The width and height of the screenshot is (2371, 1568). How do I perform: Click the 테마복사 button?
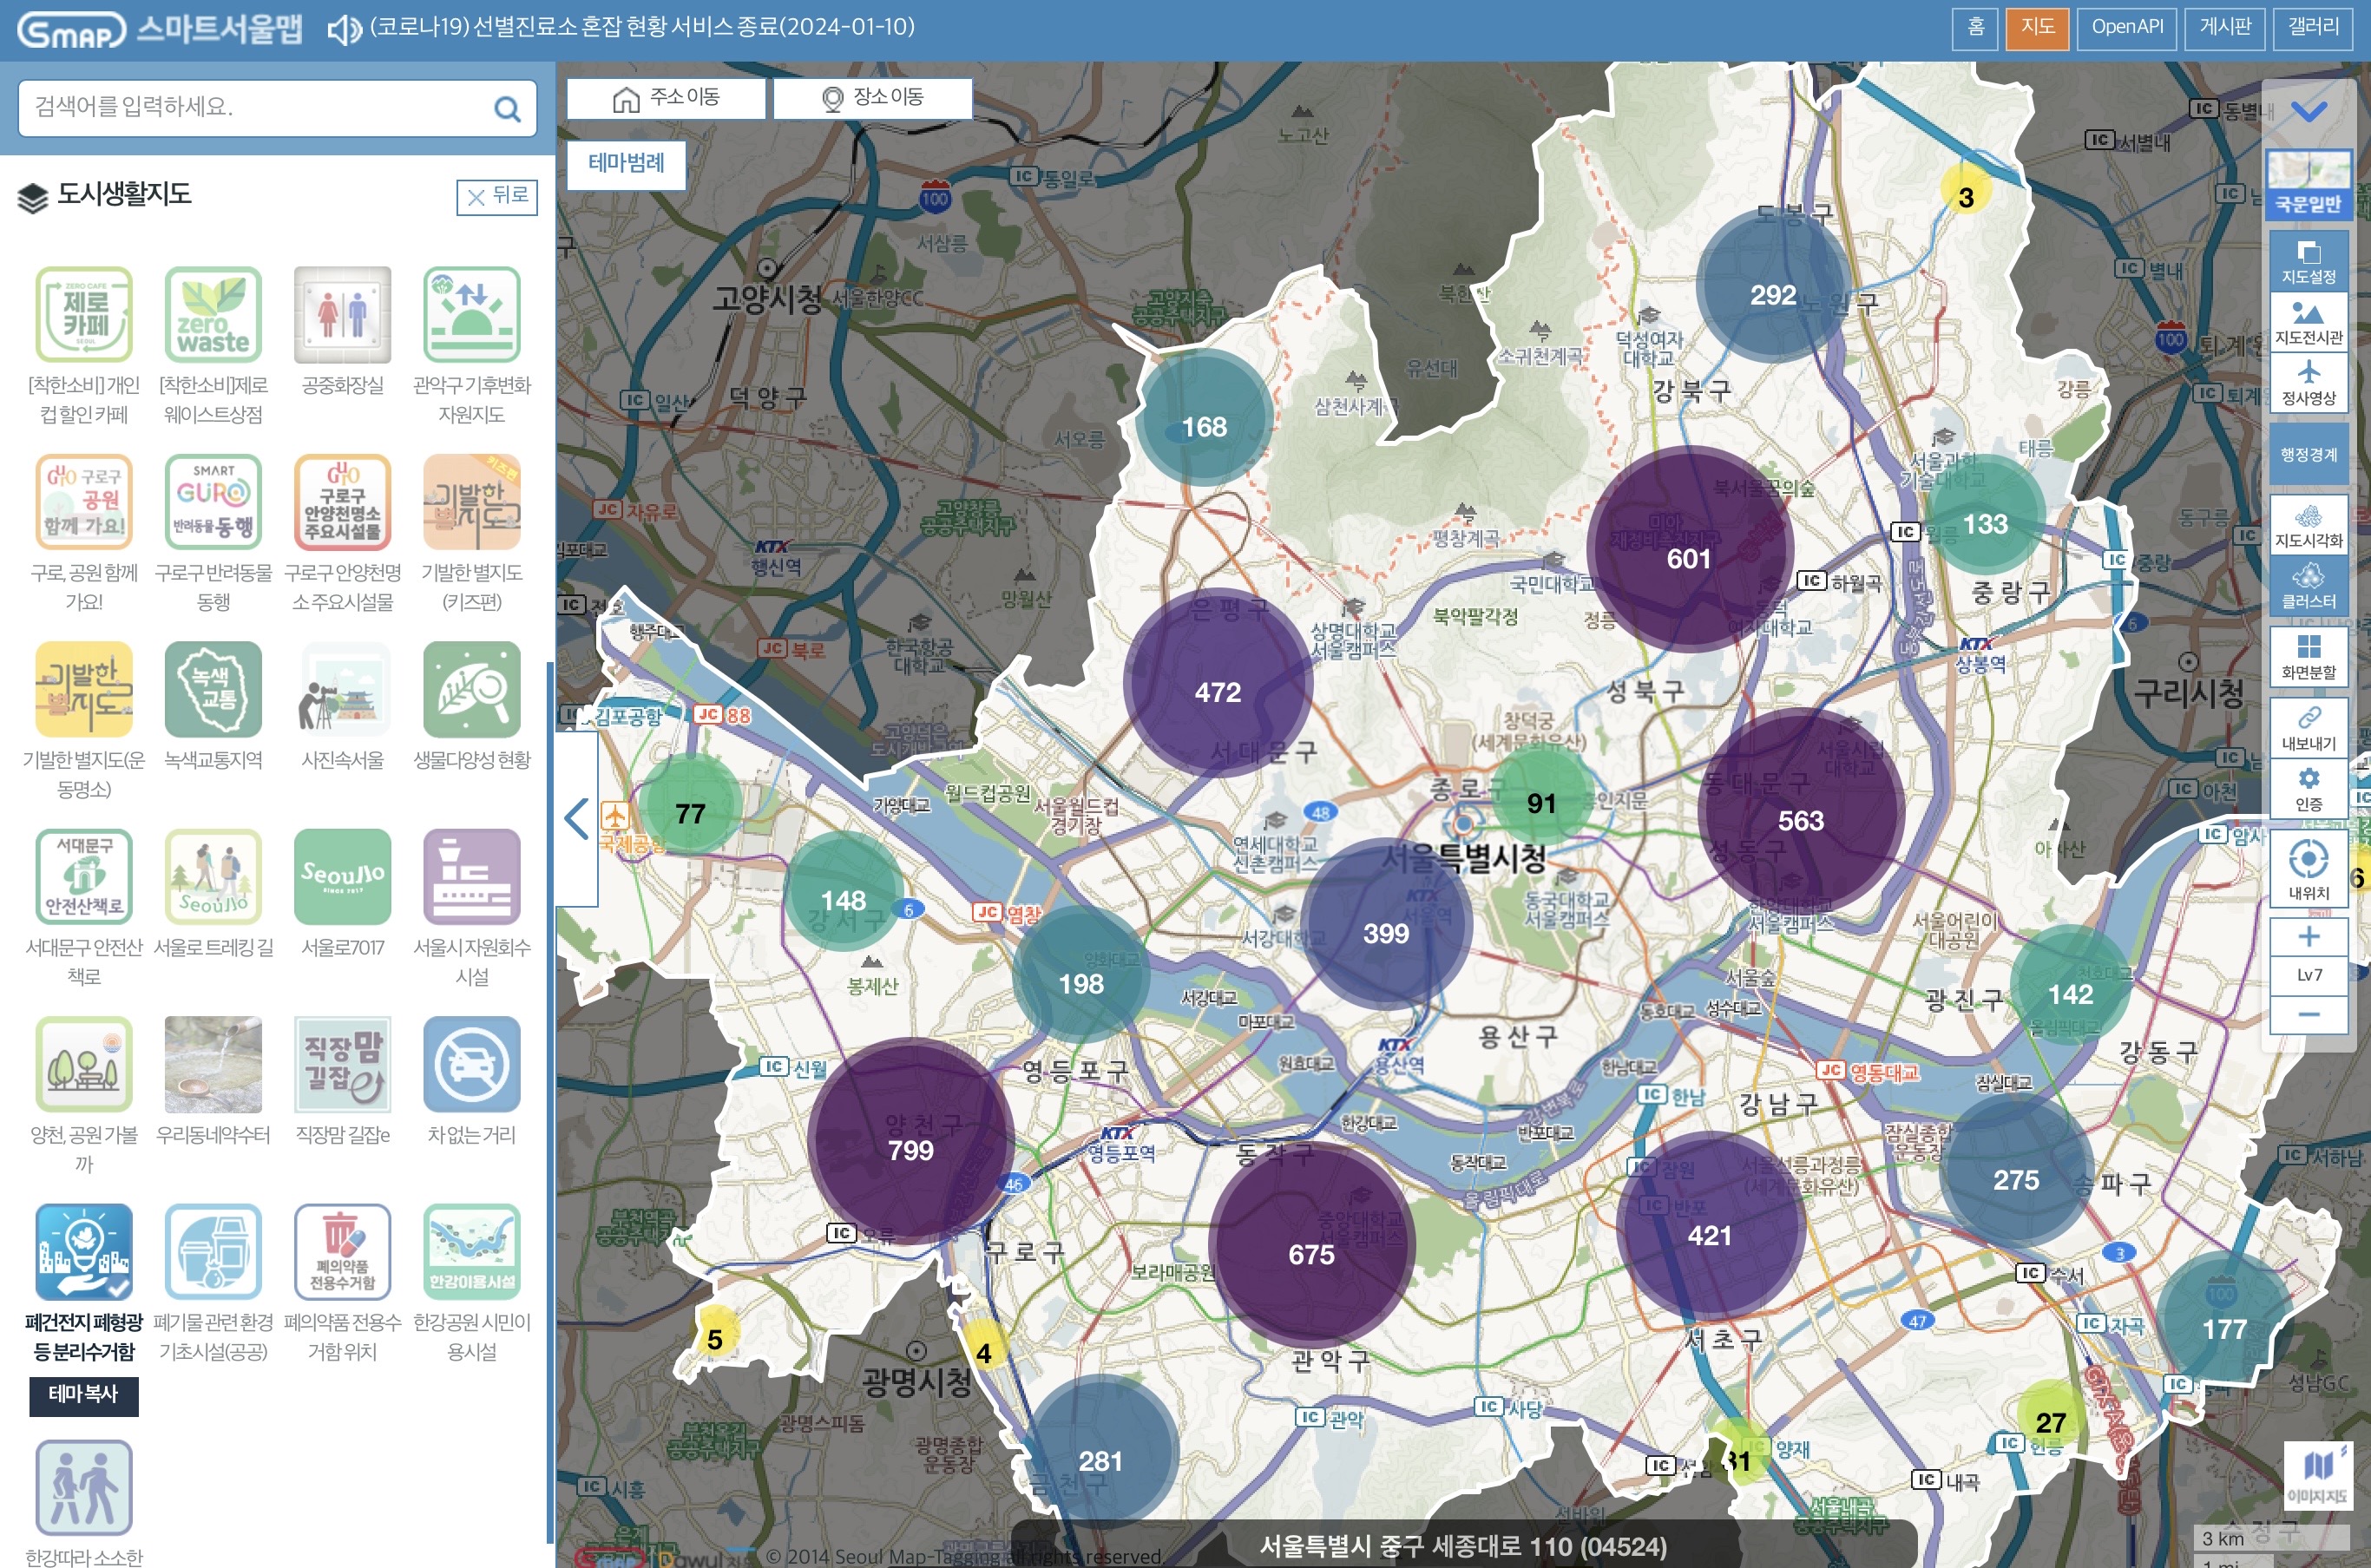[83, 1394]
